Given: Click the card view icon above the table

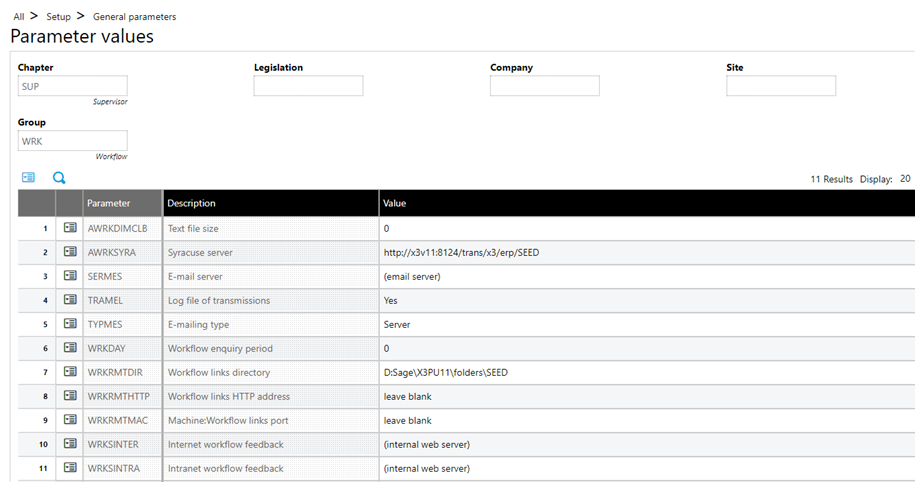Looking at the screenshot, I should (x=28, y=178).
